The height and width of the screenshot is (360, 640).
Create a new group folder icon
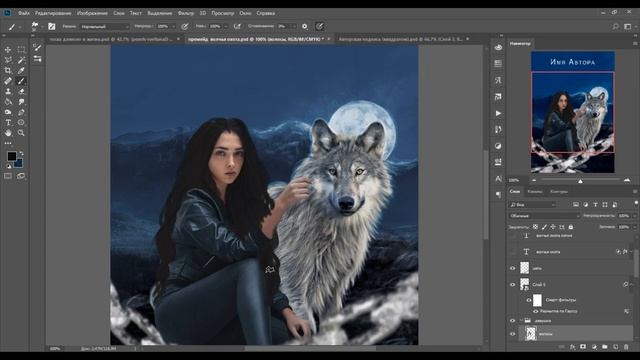click(x=604, y=347)
